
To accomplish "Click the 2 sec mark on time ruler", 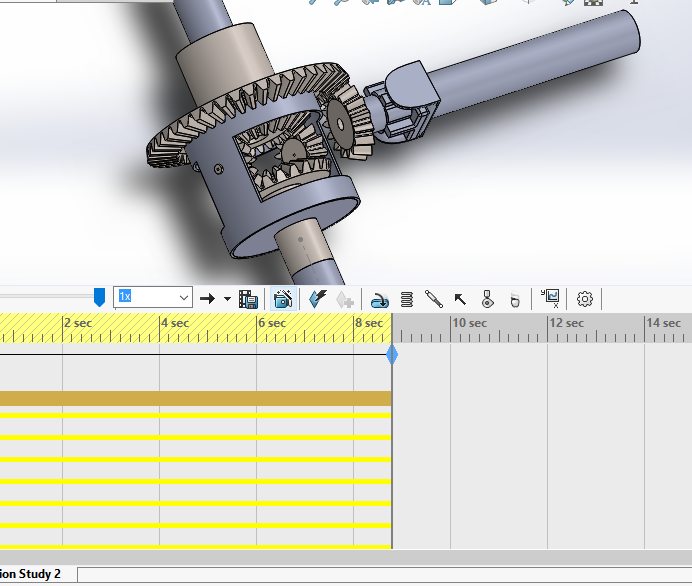I will point(78,323).
